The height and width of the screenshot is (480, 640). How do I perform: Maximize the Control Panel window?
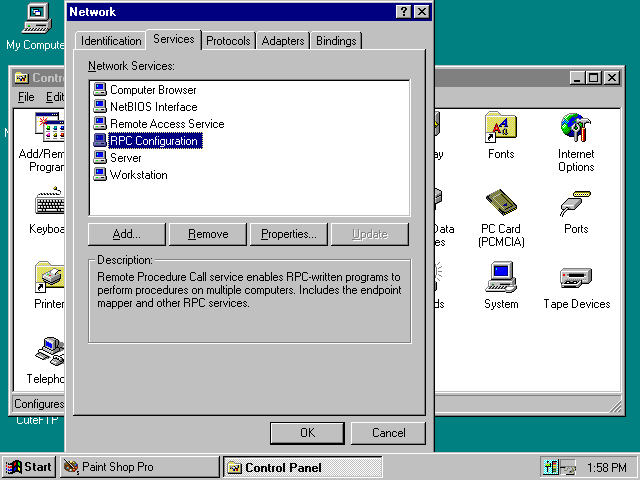593,78
